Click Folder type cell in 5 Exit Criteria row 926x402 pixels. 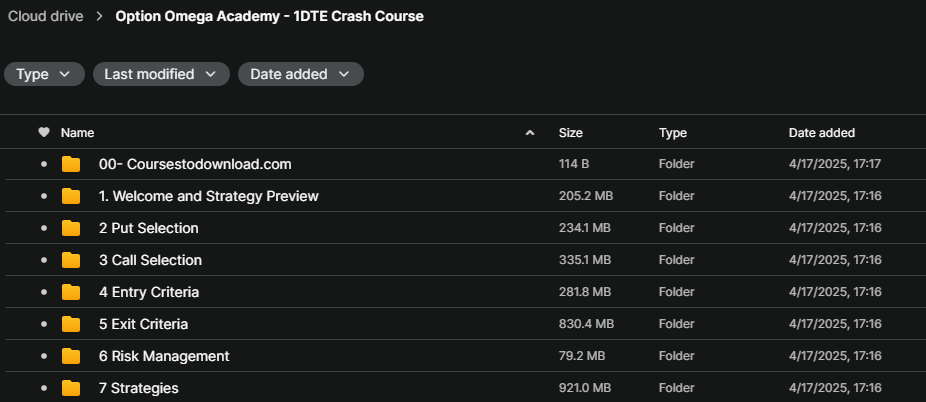(x=676, y=323)
